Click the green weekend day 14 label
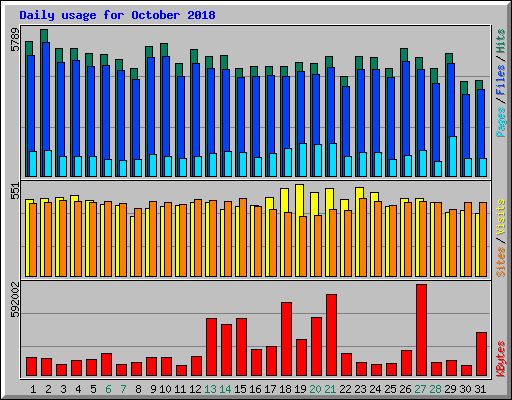This screenshot has height=400, width=512. click(x=225, y=389)
